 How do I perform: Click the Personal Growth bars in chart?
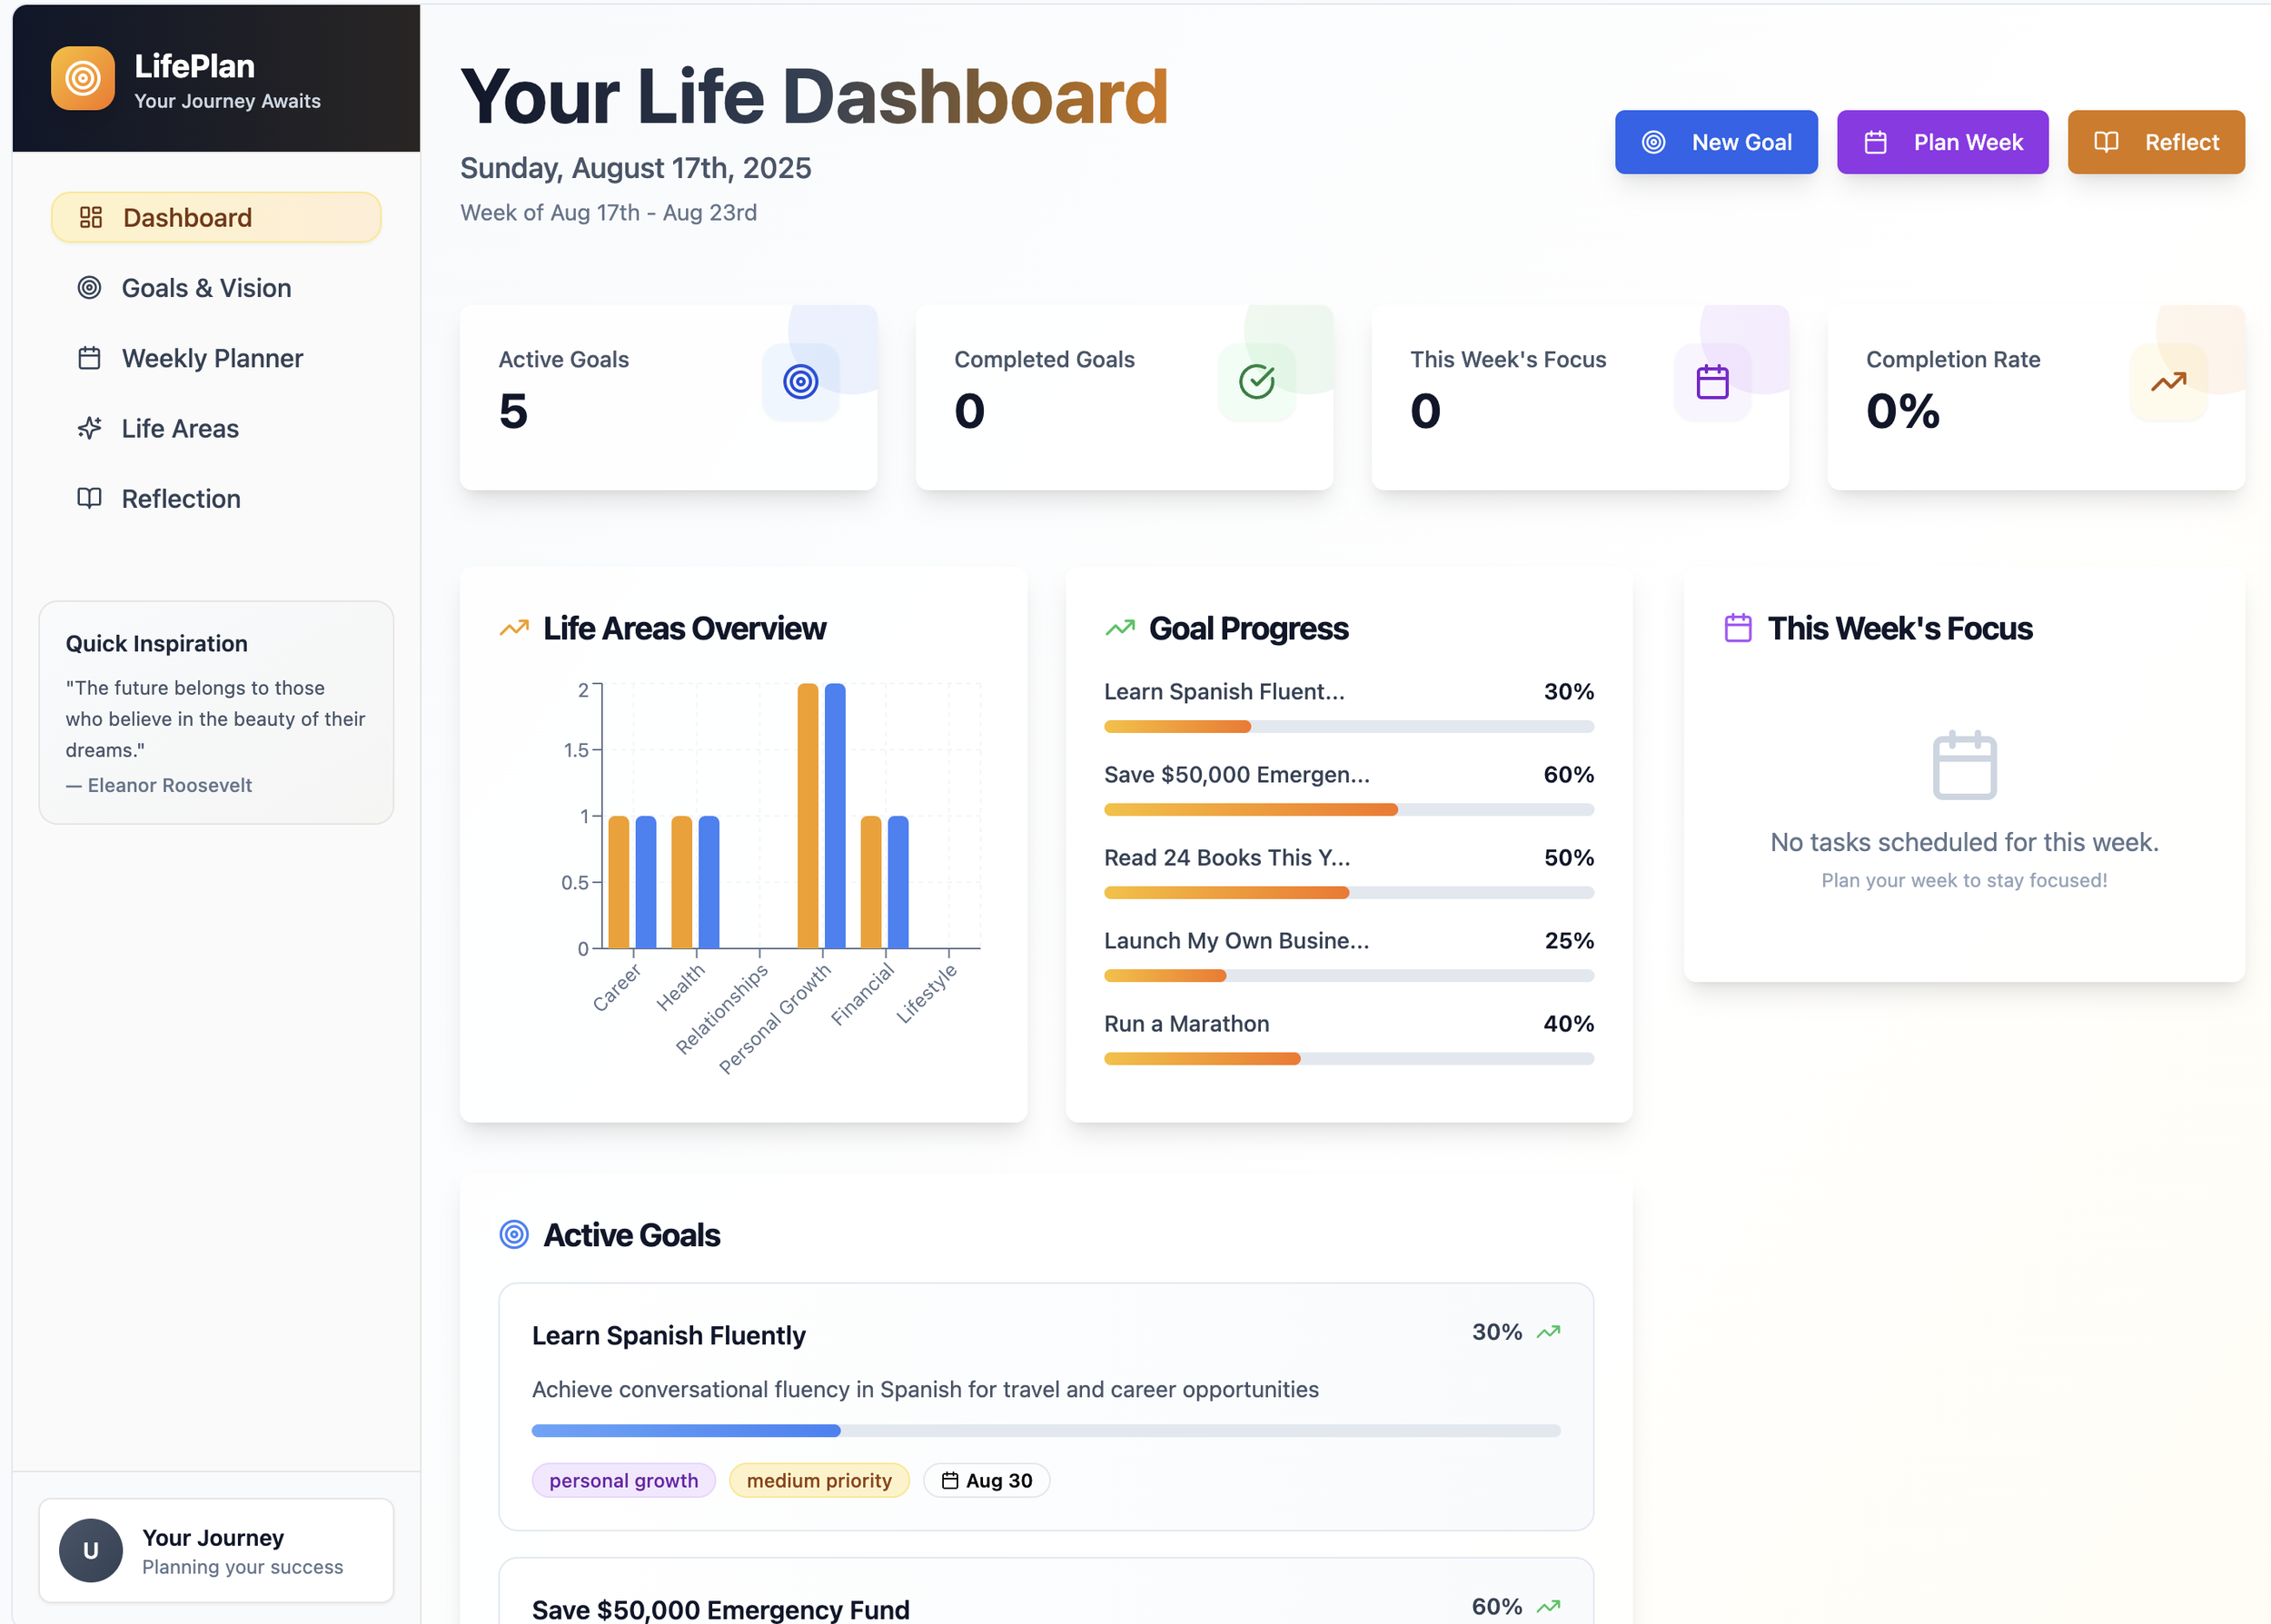pyautogui.click(x=822, y=816)
